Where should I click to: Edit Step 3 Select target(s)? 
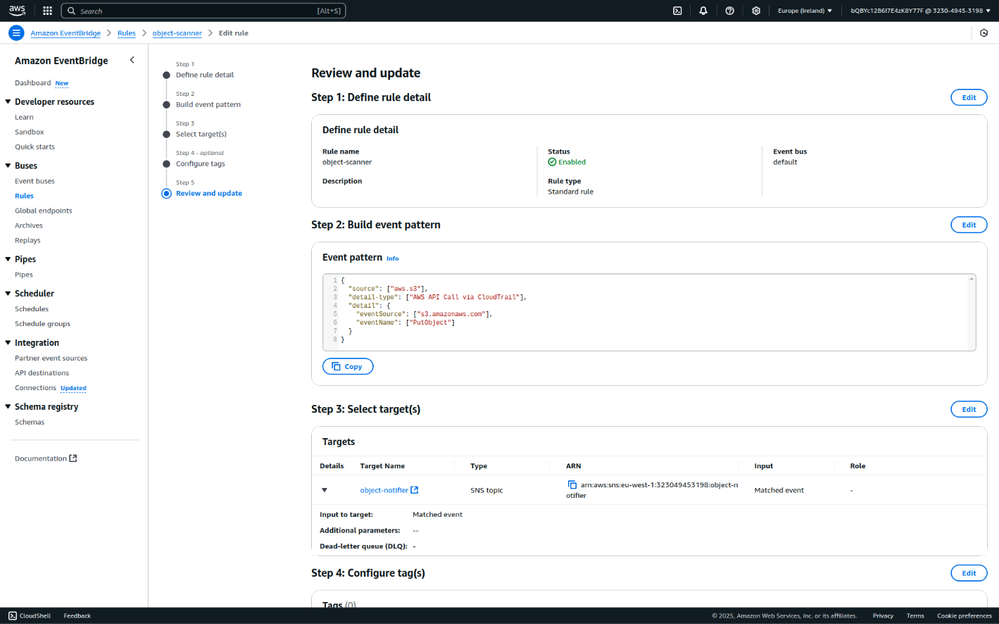pyautogui.click(x=968, y=409)
